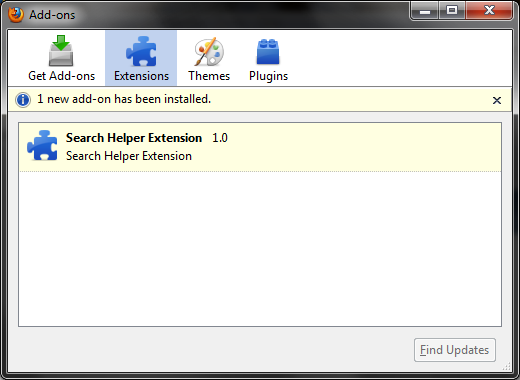This screenshot has width=520, height=380.
Task: Click the notification text about new add-on
Action: (124, 99)
